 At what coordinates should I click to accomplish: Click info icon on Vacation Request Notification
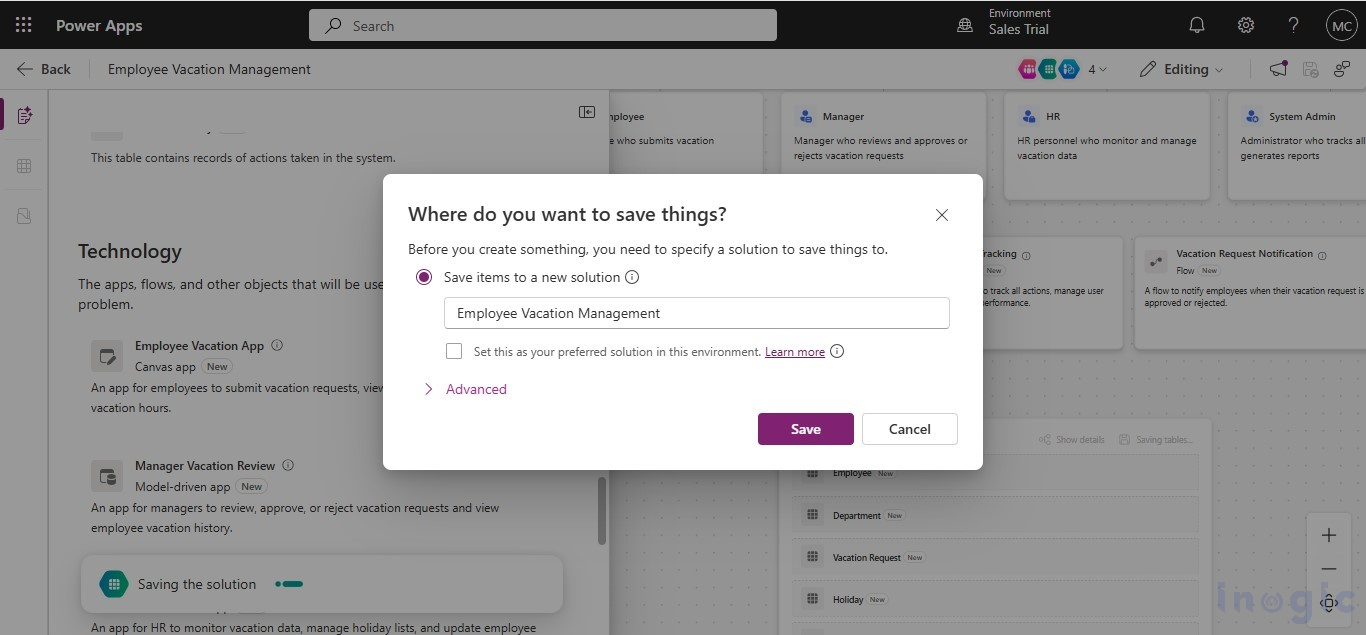[x=1322, y=255]
